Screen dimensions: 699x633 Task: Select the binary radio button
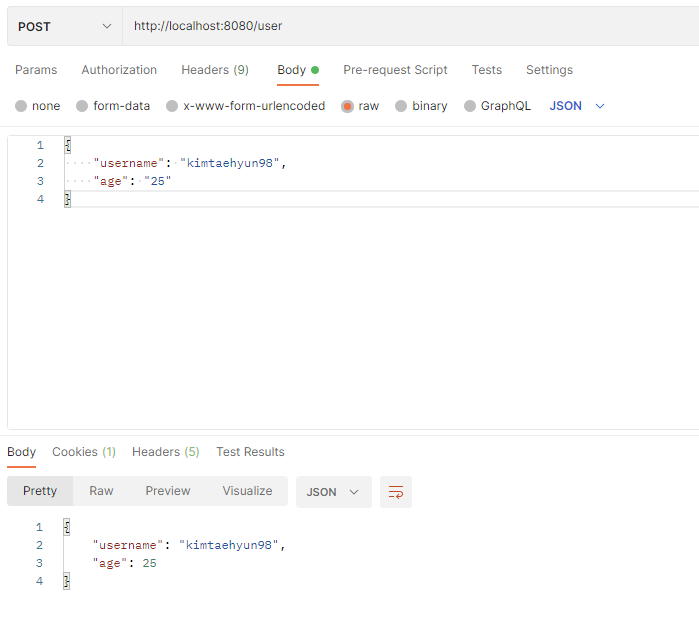[x=401, y=106]
